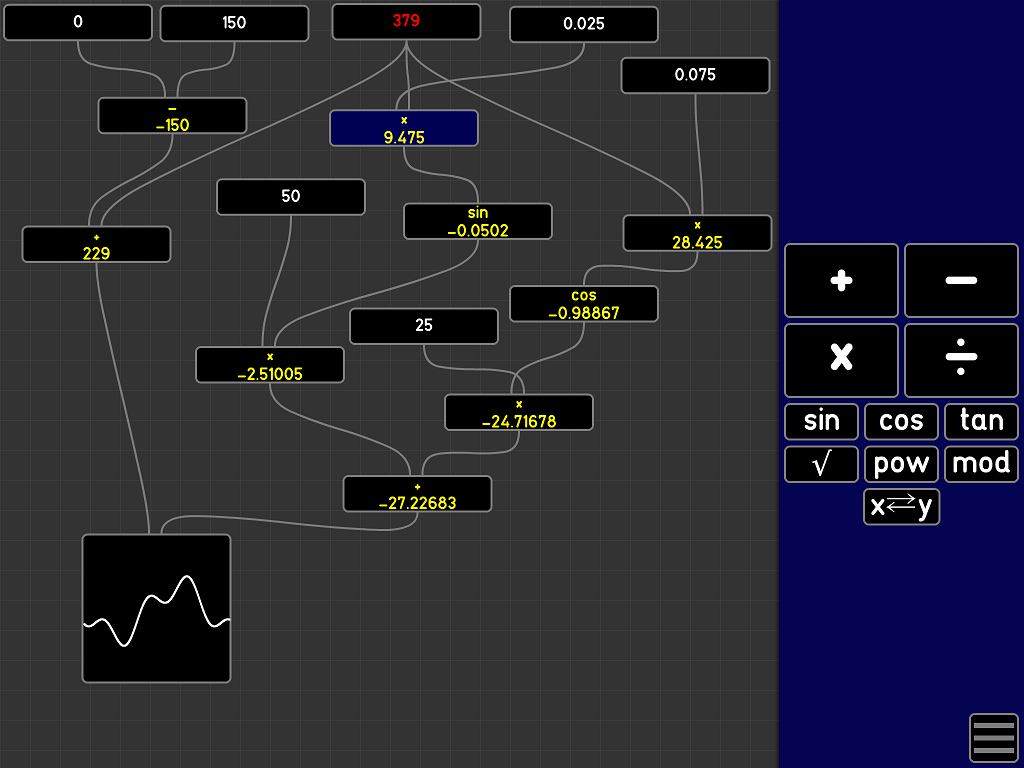Click the x⇄y swap button
This screenshot has height=768, width=1024.
[901, 507]
